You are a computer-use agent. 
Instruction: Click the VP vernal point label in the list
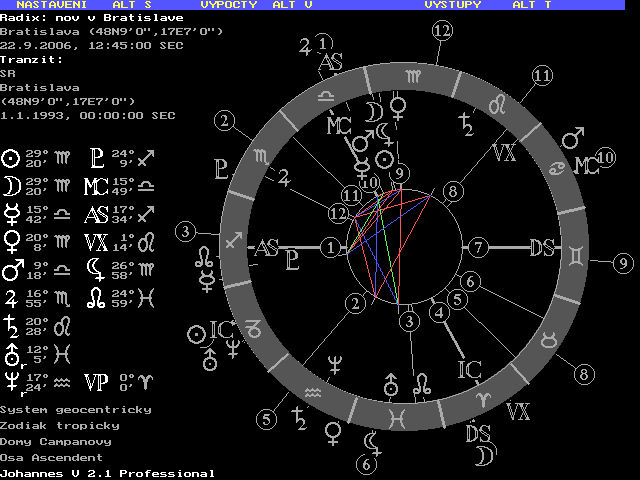pos(96,381)
